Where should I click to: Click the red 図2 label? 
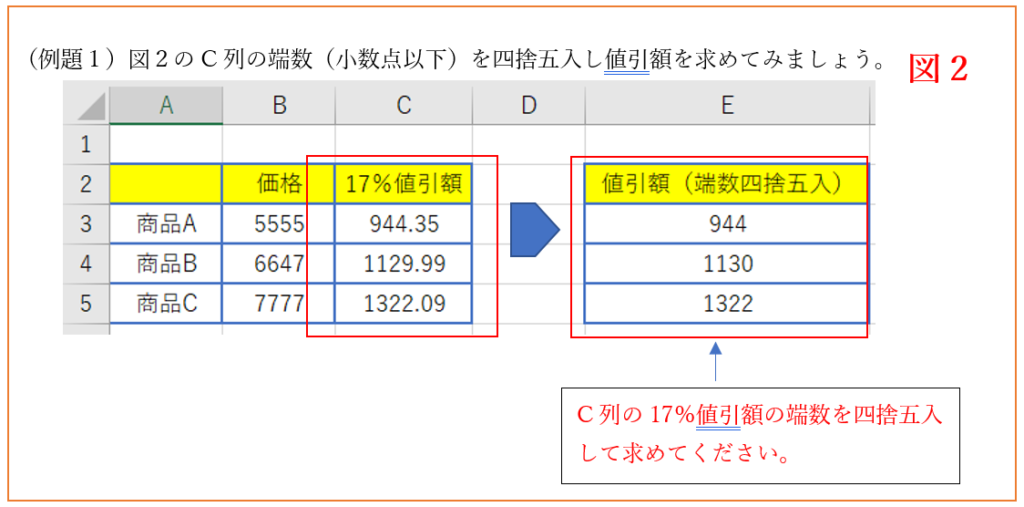tap(938, 70)
